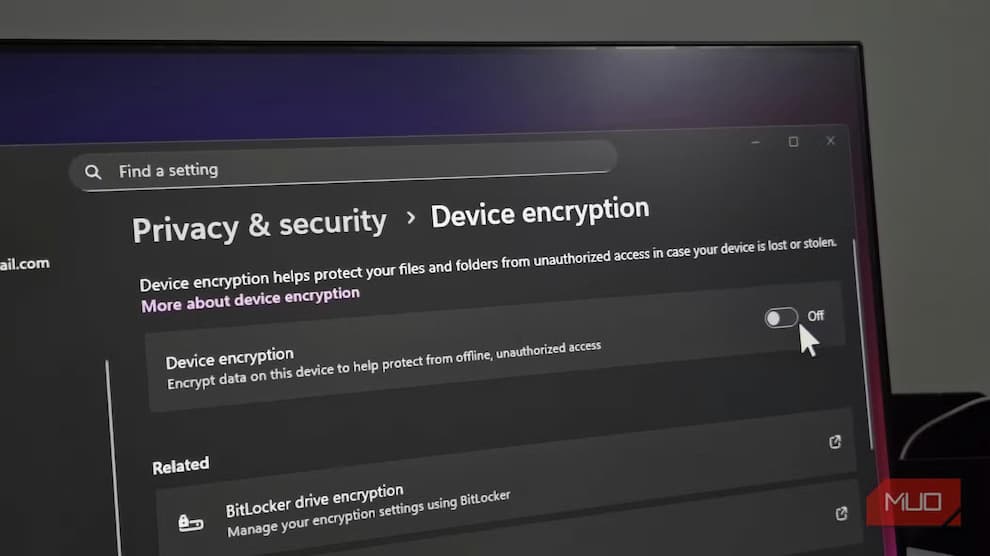Close the Settings window
The width and height of the screenshot is (990, 556).
pos(830,141)
